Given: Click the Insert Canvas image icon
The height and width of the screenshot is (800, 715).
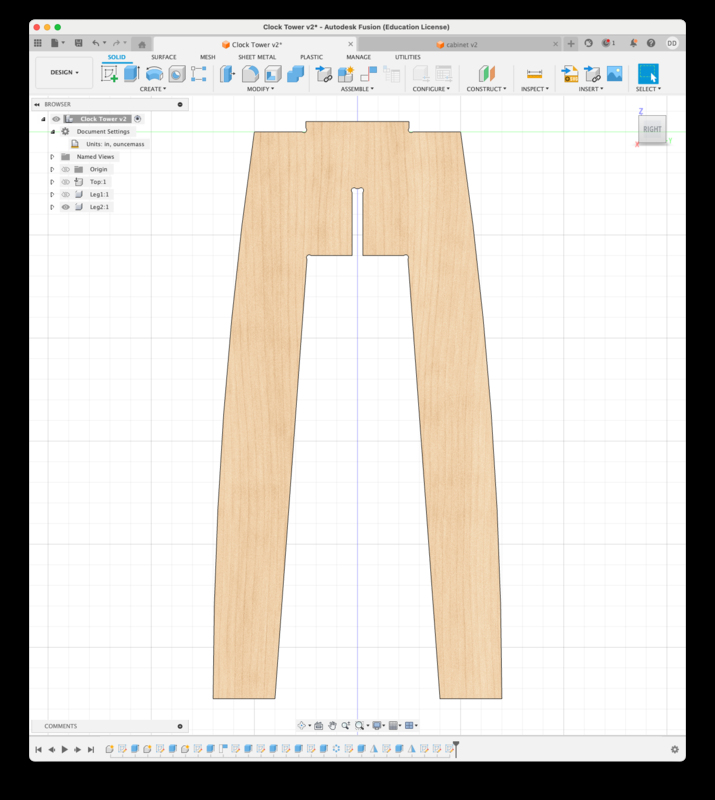Looking at the screenshot, I should tap(614, 74).
